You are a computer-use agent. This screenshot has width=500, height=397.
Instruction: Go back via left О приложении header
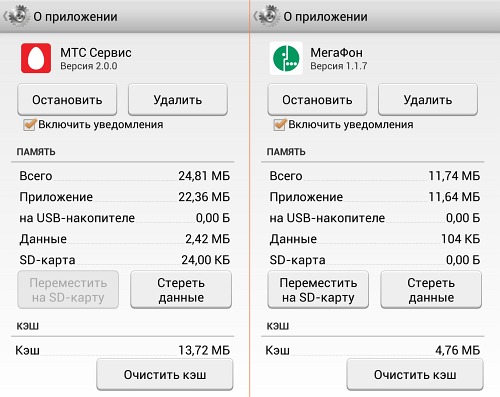point(75,16)
